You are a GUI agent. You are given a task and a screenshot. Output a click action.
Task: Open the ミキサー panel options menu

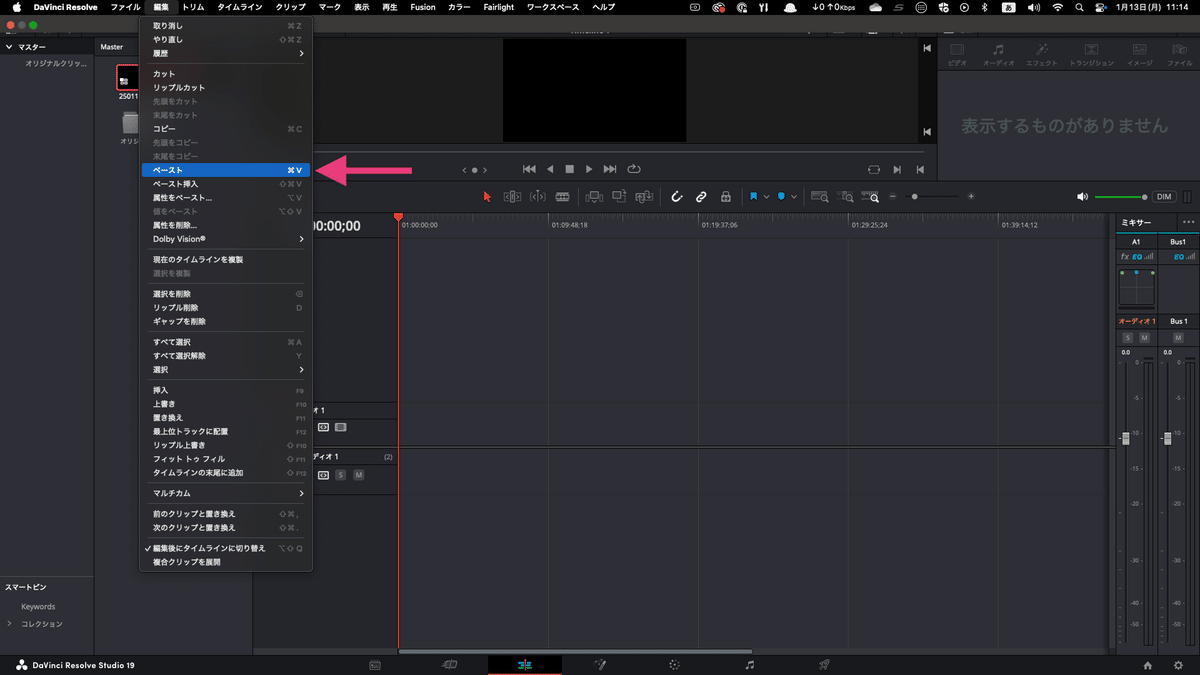[1188, 222]
